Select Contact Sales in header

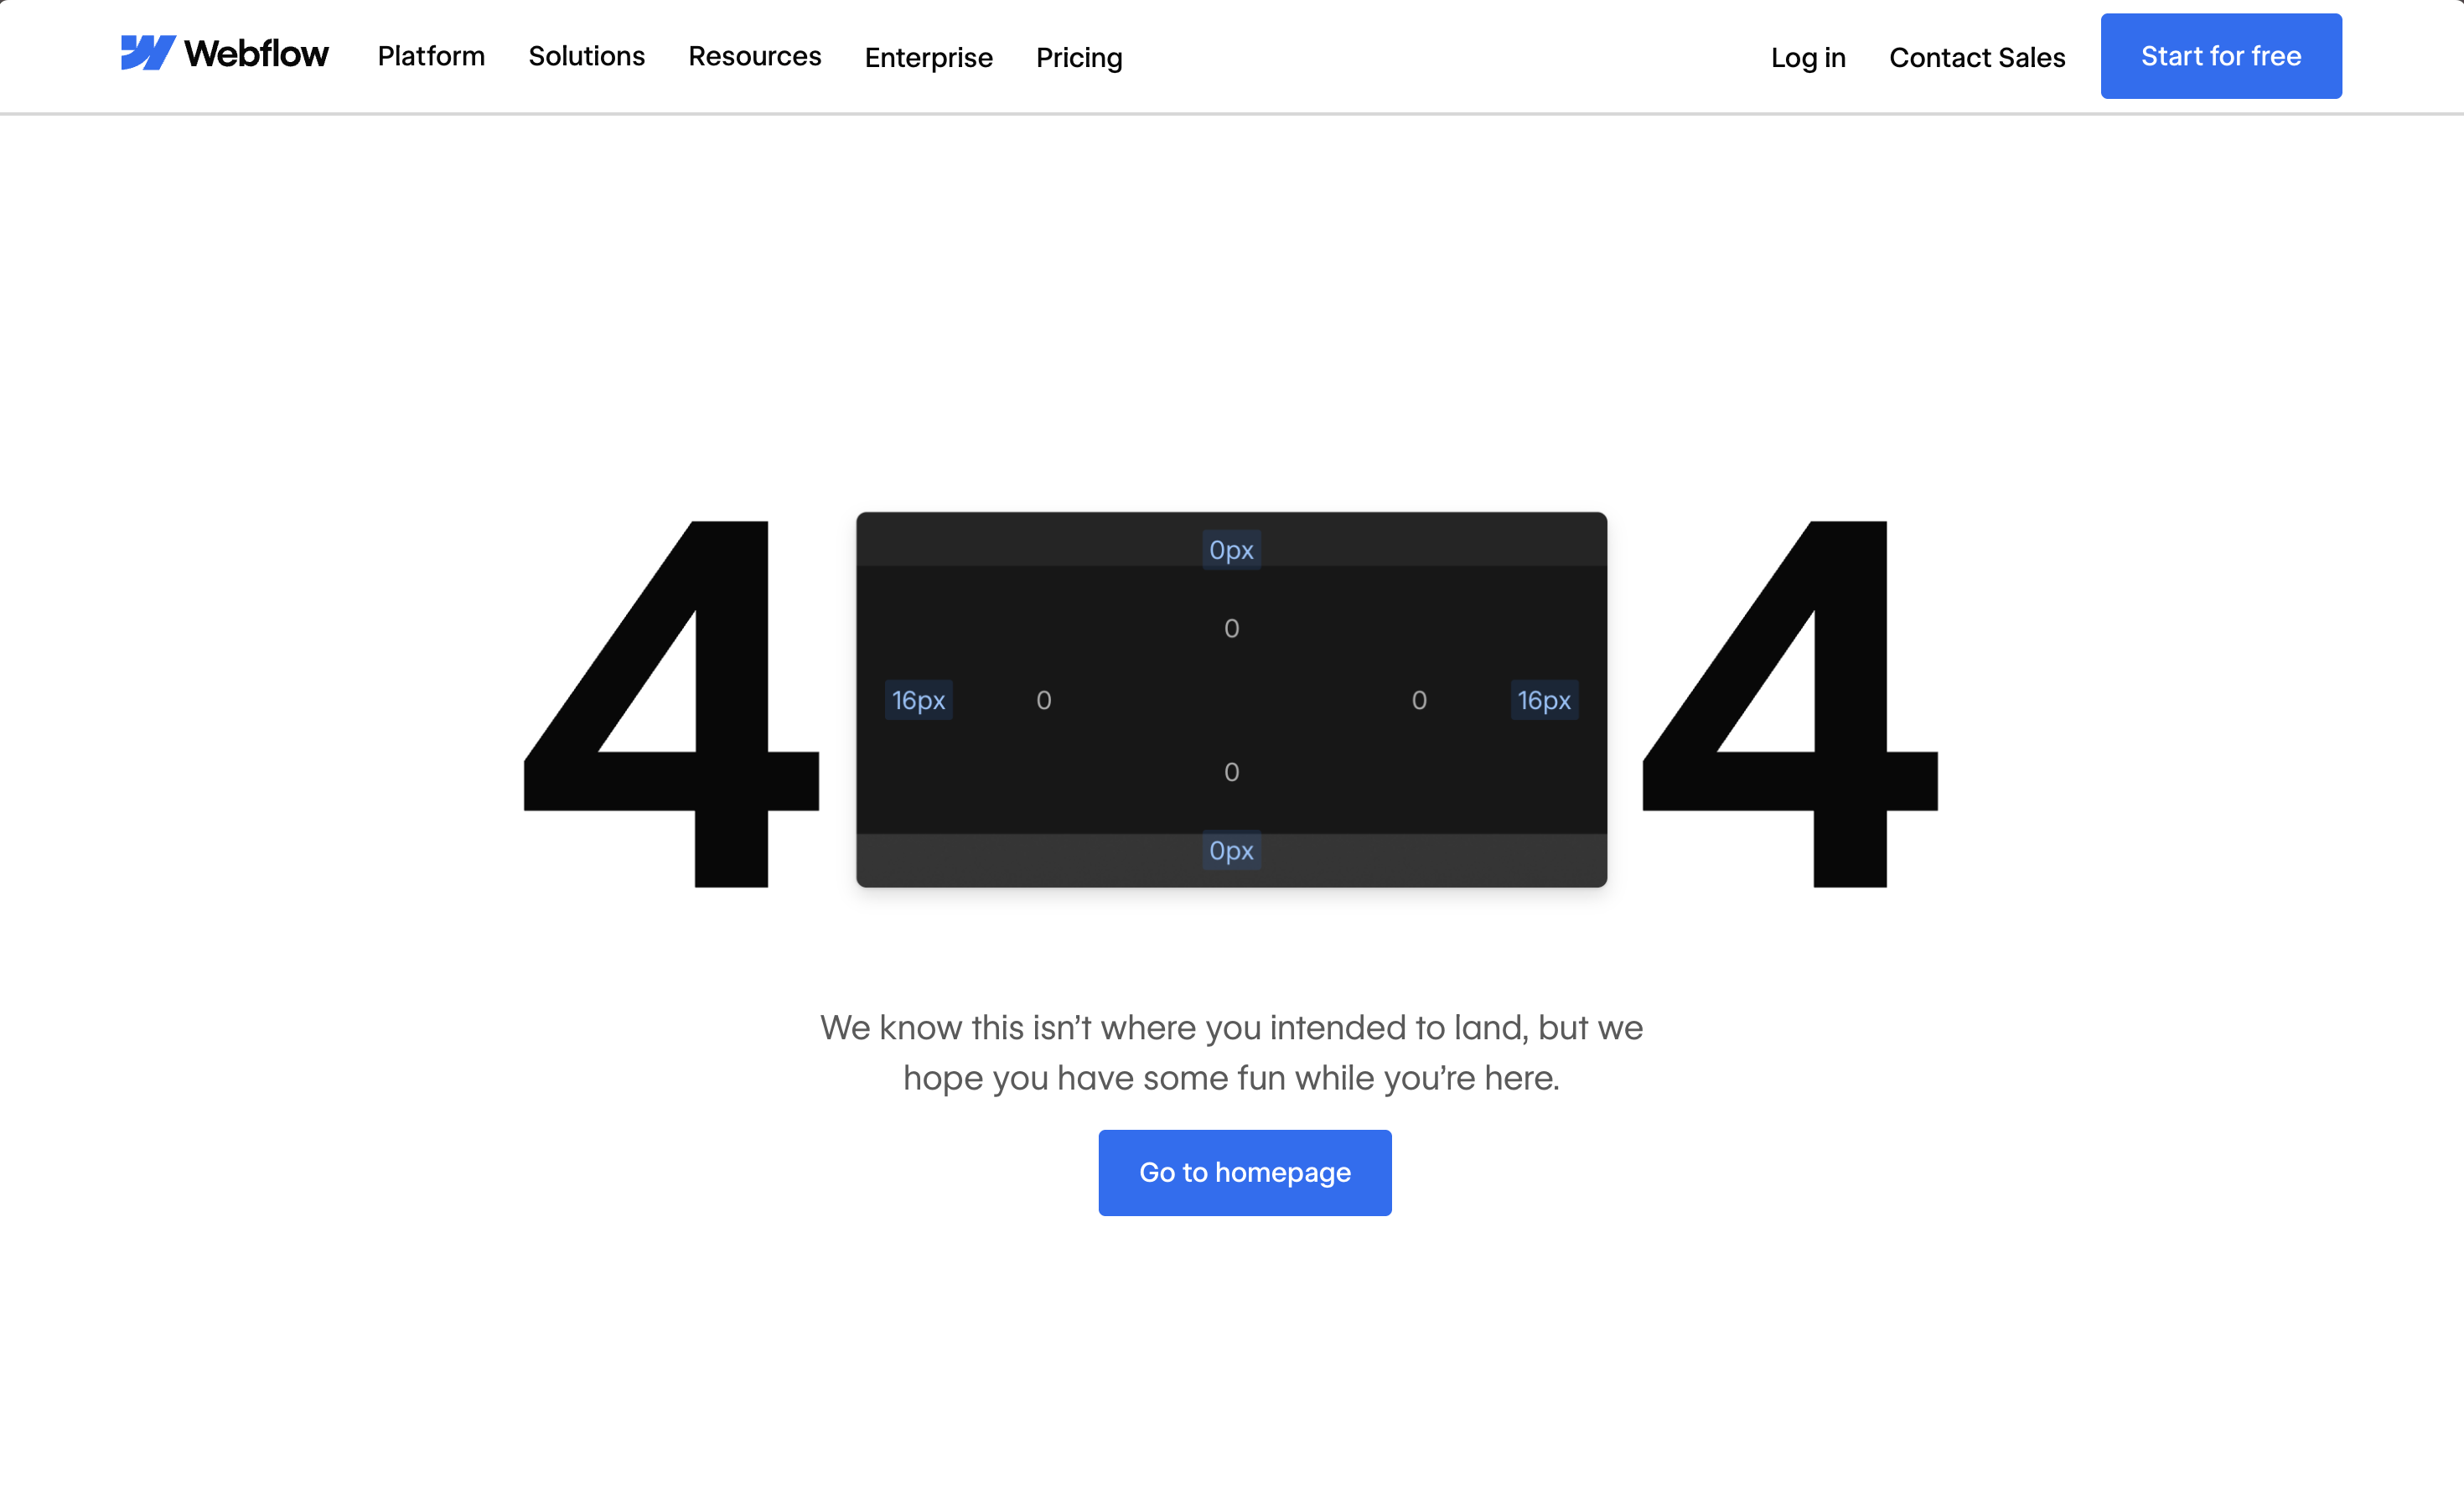click(1976, 58)
